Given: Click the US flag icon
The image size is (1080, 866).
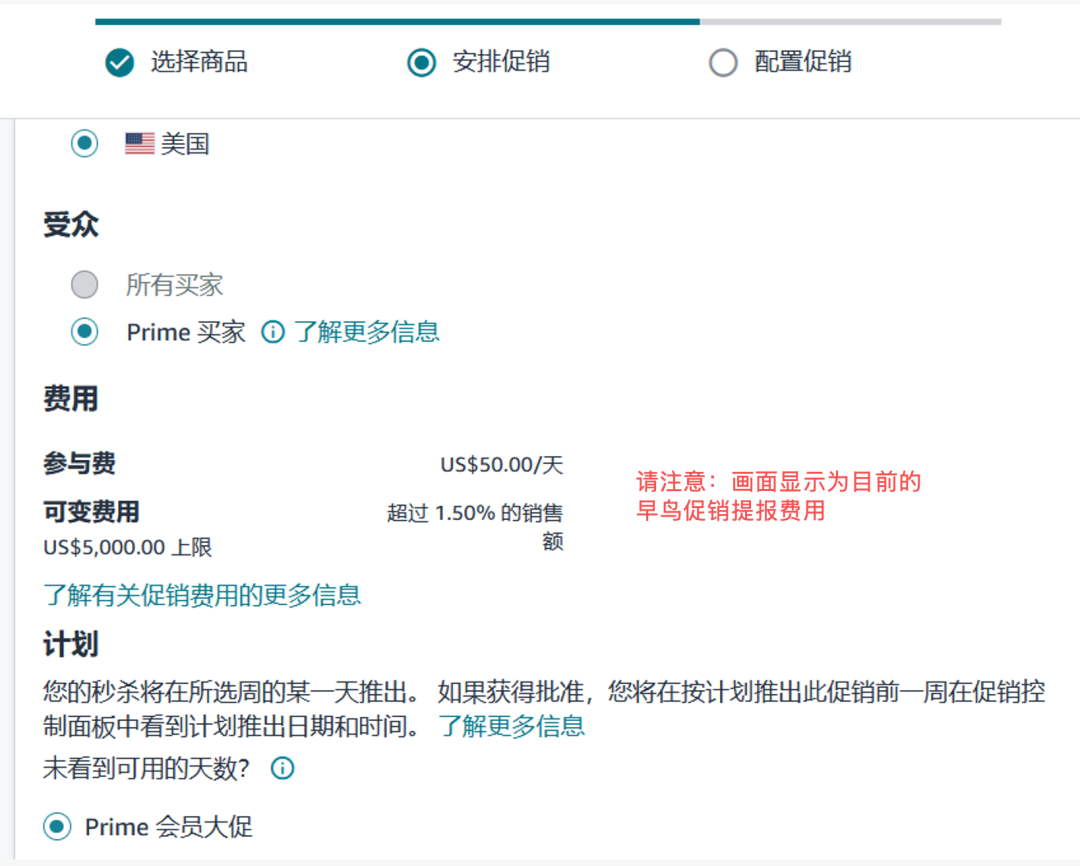Looking at the screenshot, I should pos(140,143).
